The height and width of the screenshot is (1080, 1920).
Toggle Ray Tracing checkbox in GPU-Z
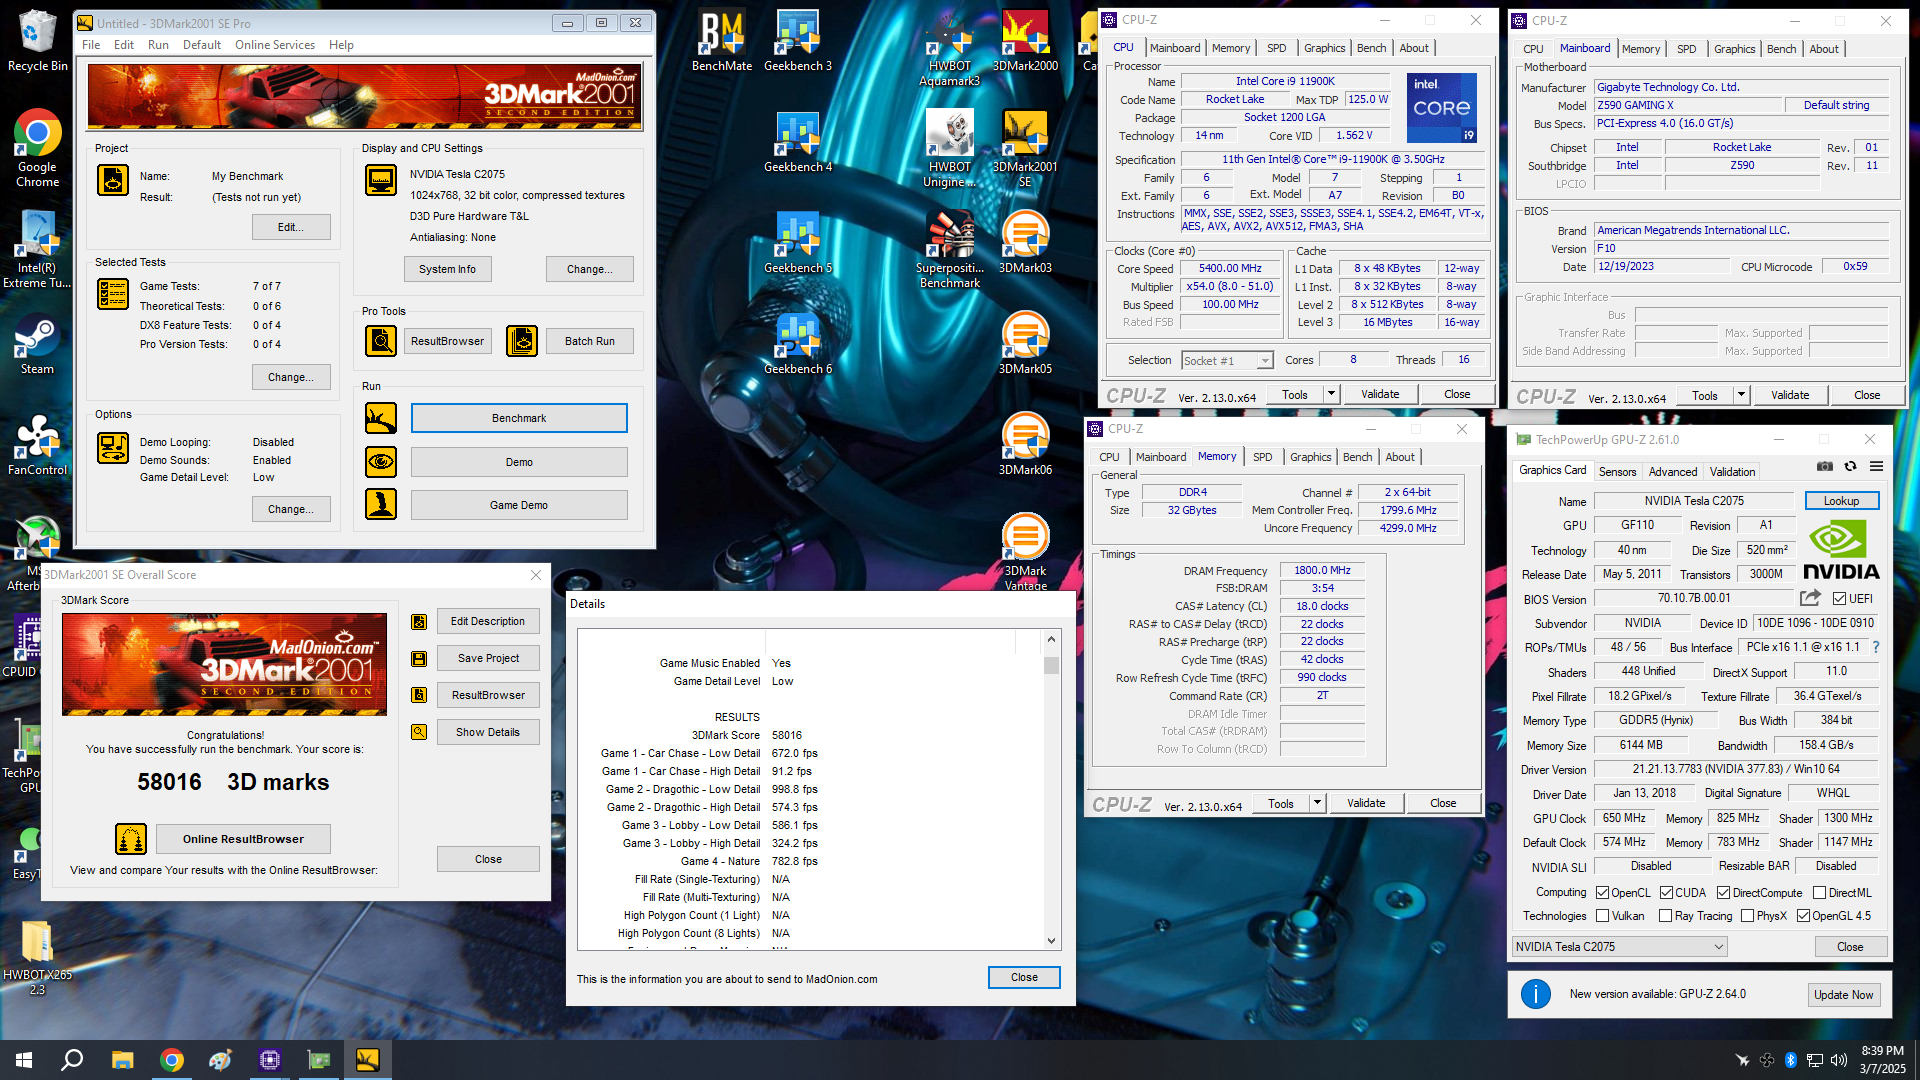(1666, 916)
